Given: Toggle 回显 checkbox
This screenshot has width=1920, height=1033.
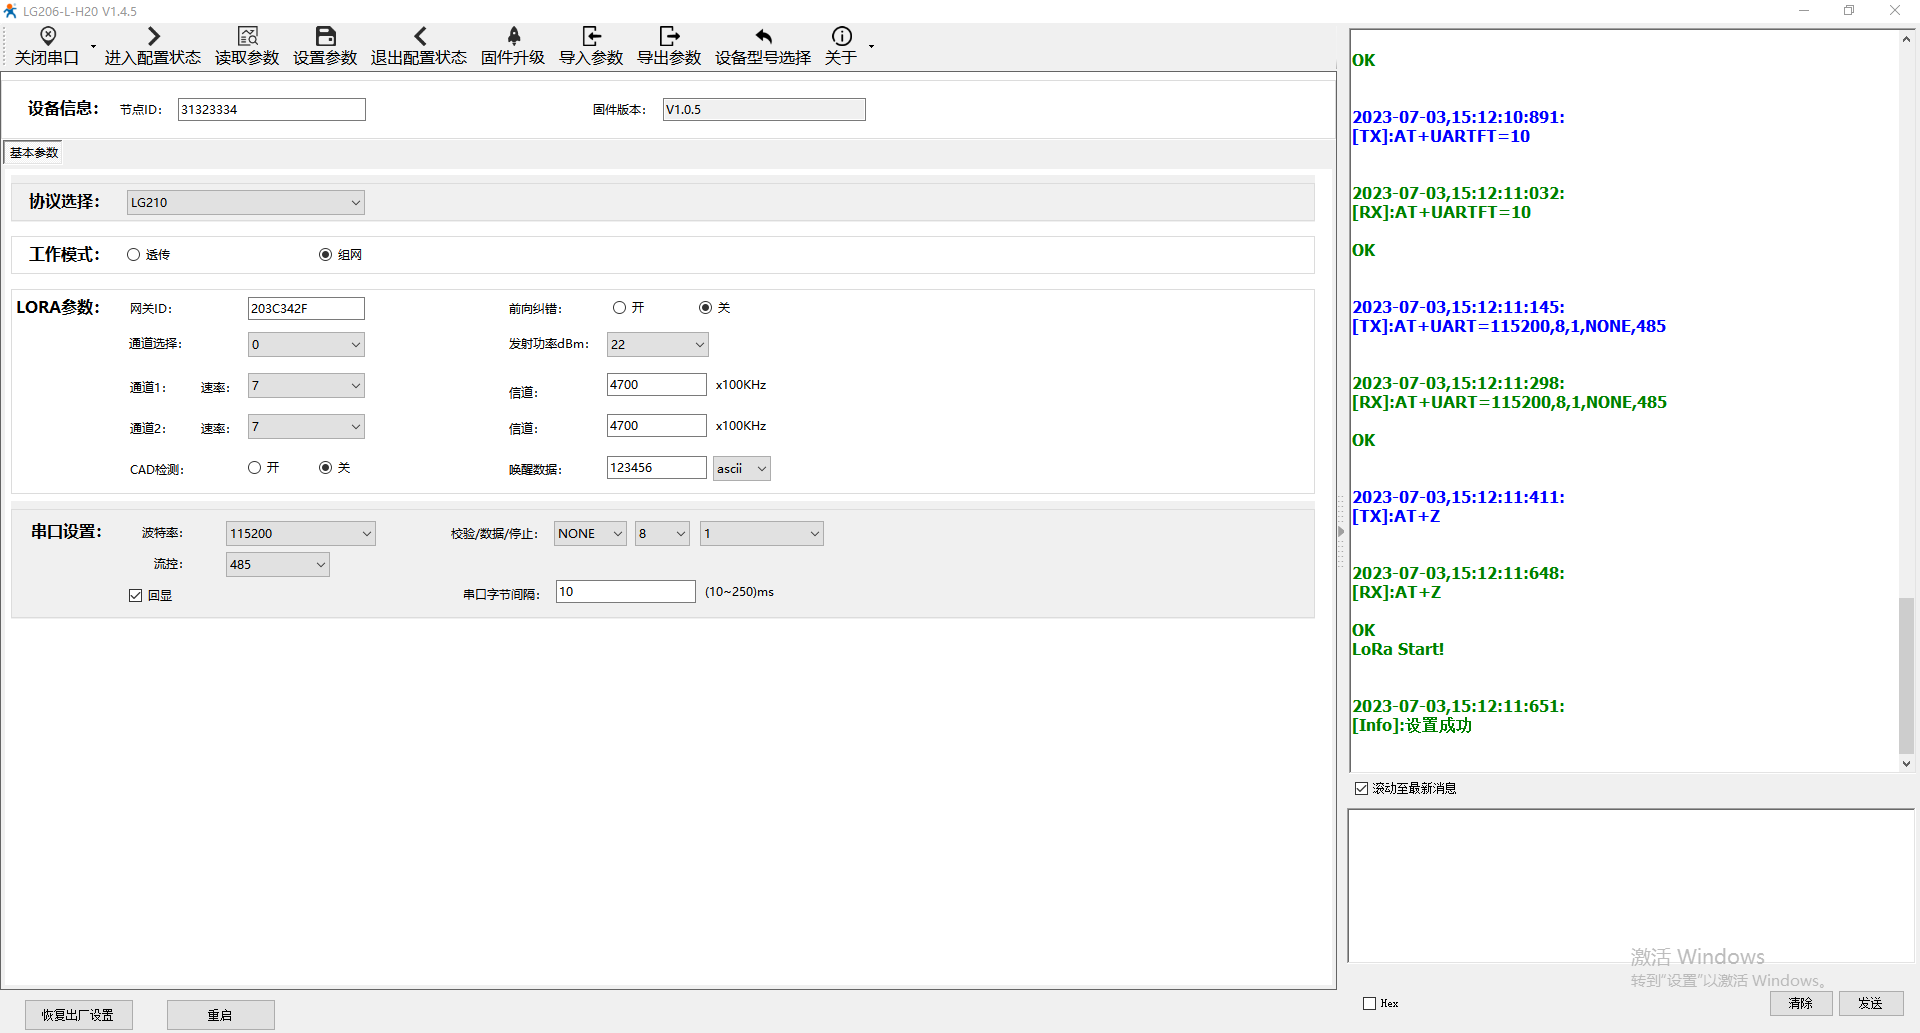Looking at the screenshot, I should coord(136,596).
